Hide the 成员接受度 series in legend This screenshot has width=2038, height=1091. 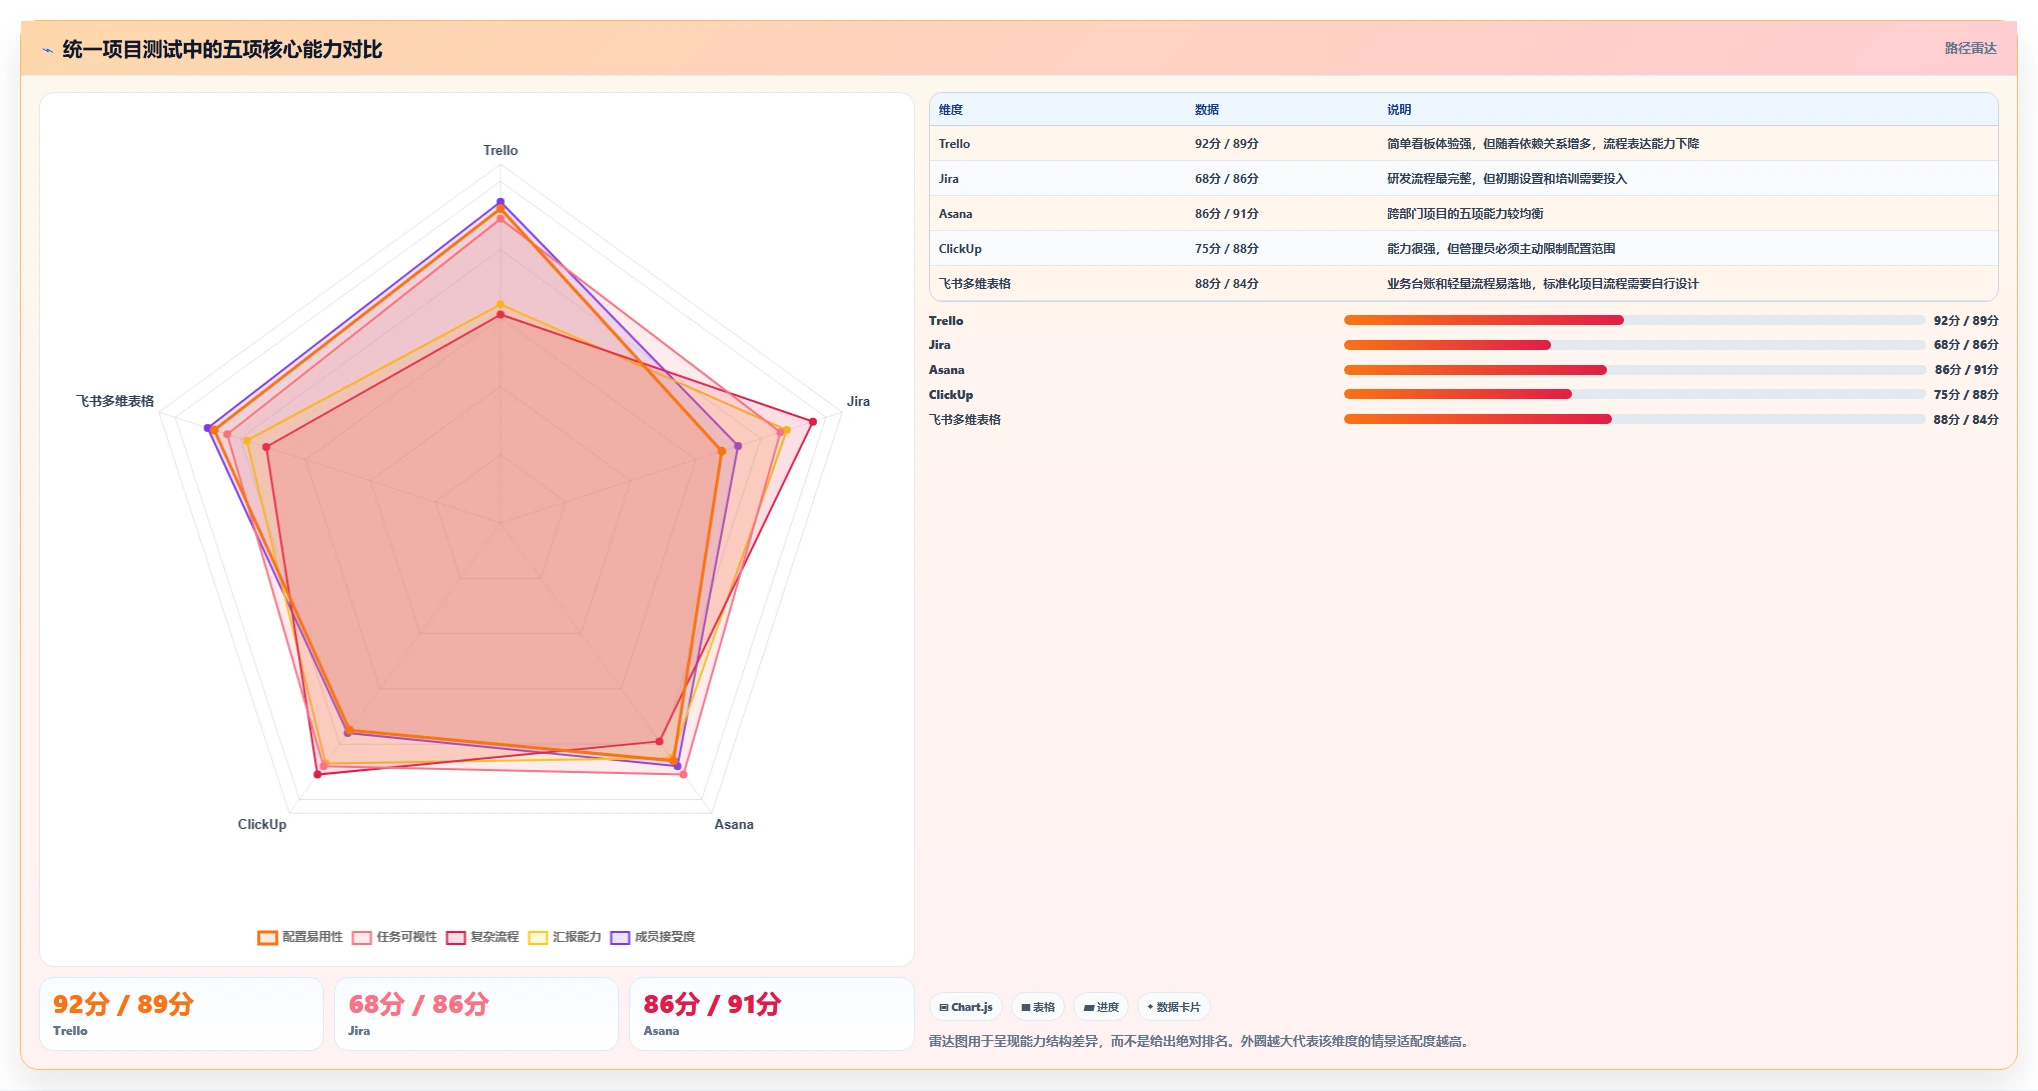pos(653,937)
